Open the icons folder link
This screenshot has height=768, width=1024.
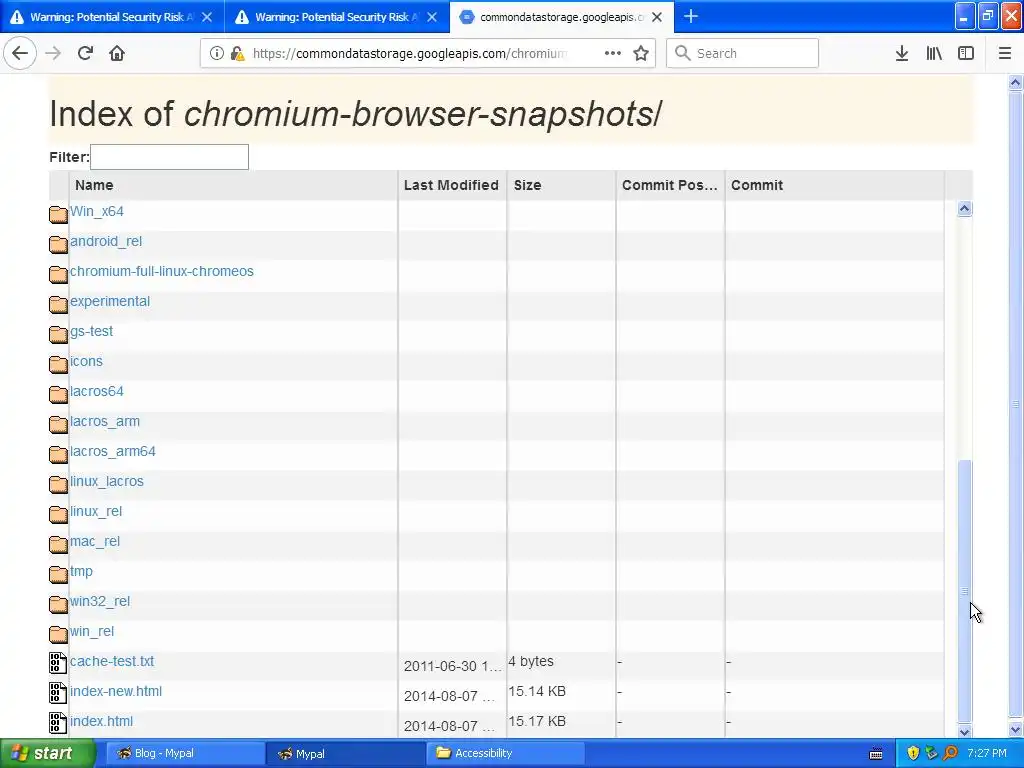(x=86, y=362)
